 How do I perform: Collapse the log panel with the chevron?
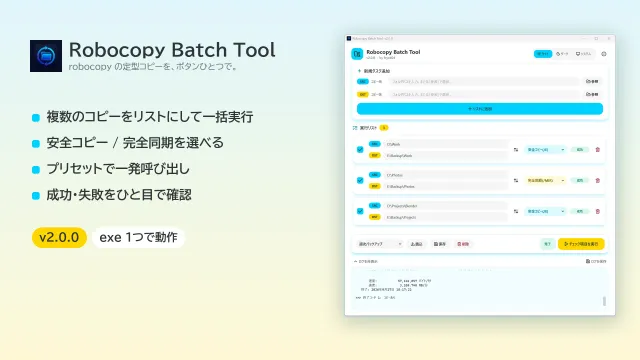point(356,261)
